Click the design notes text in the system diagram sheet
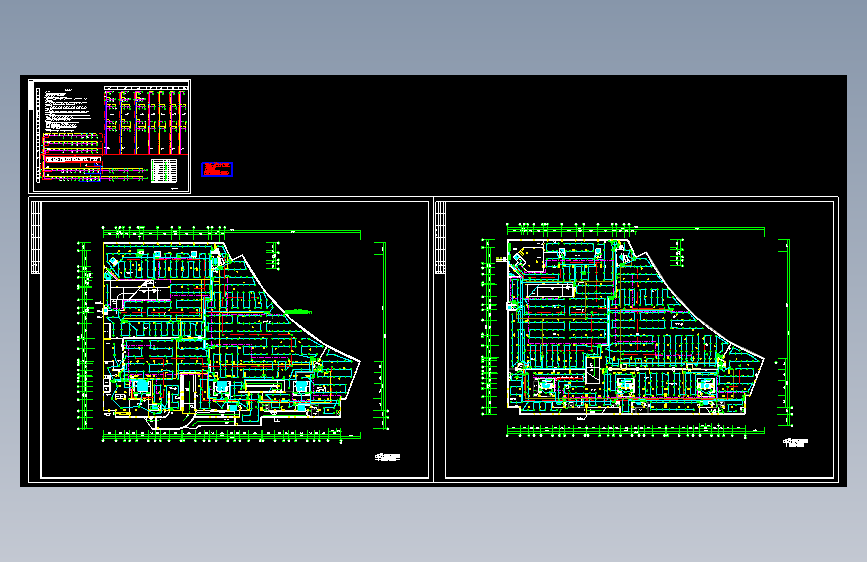867x562 pixels. 67,108
